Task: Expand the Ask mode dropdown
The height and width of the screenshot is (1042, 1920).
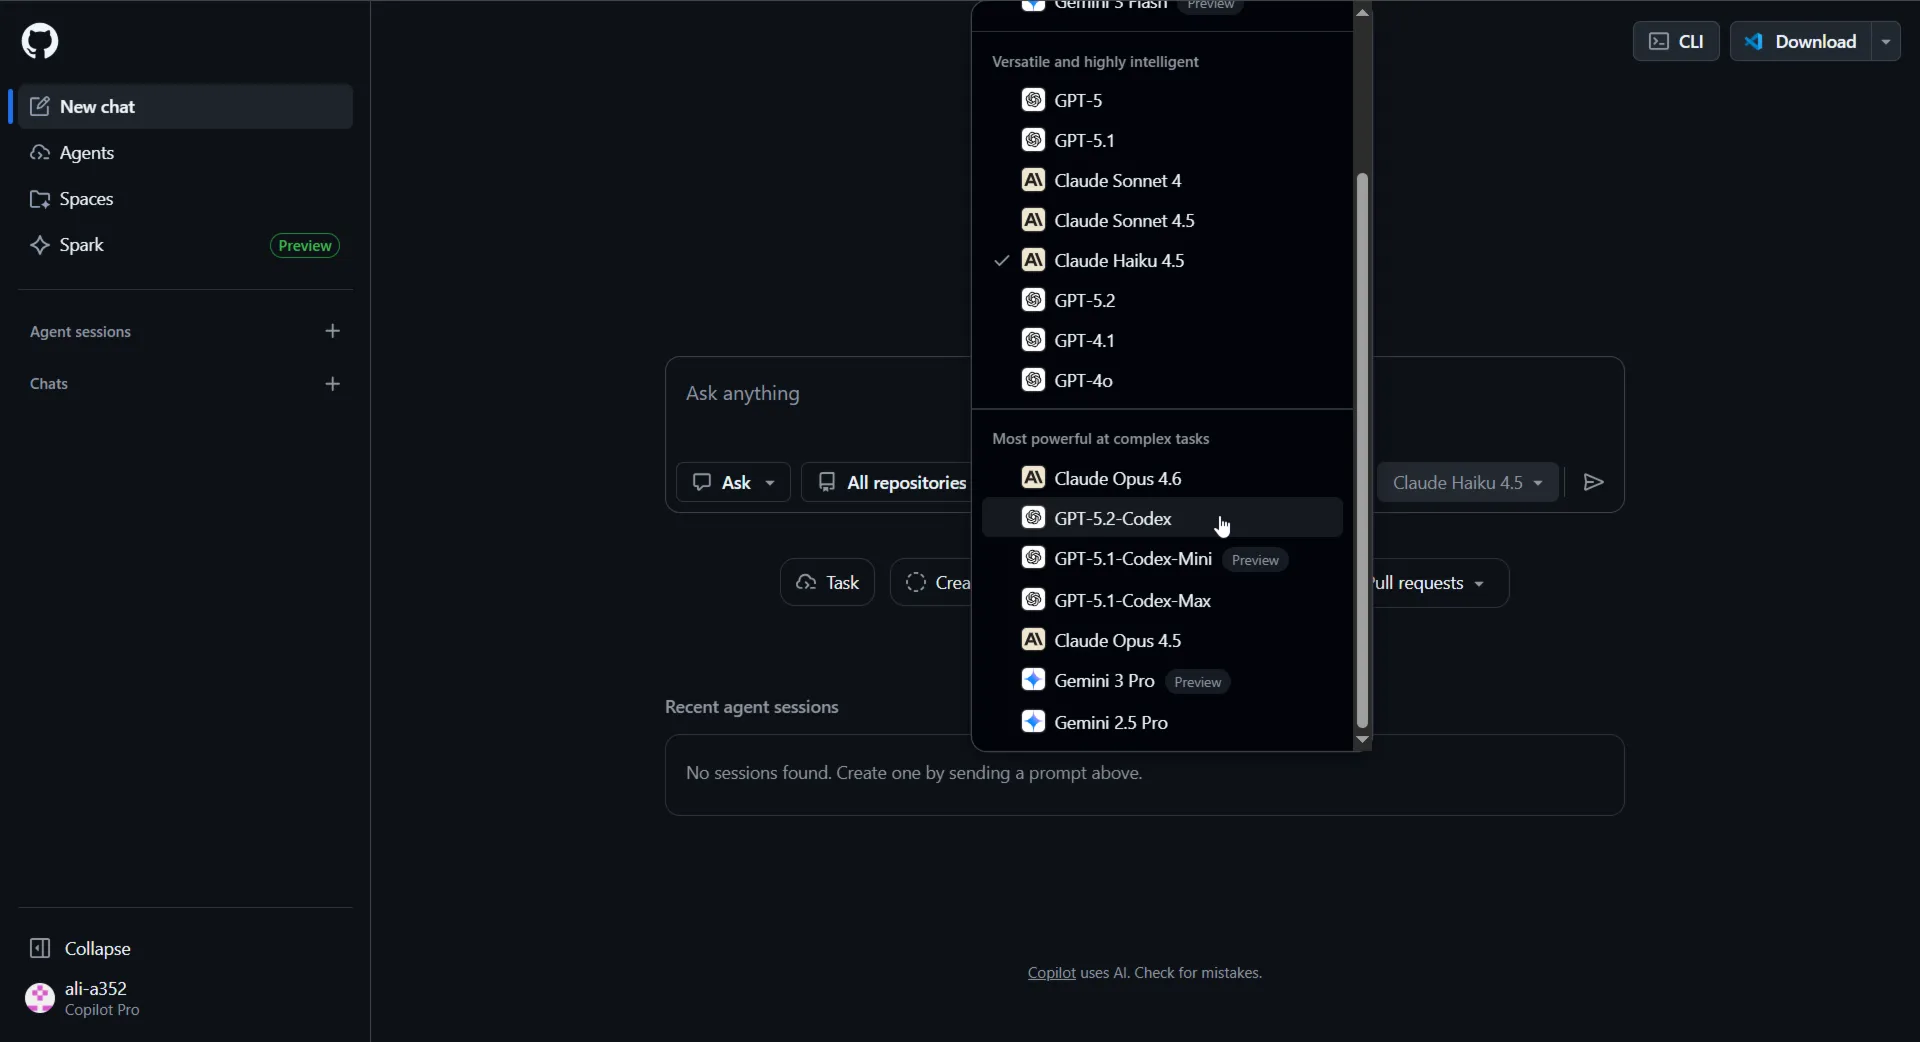Action: click(734, 483)
